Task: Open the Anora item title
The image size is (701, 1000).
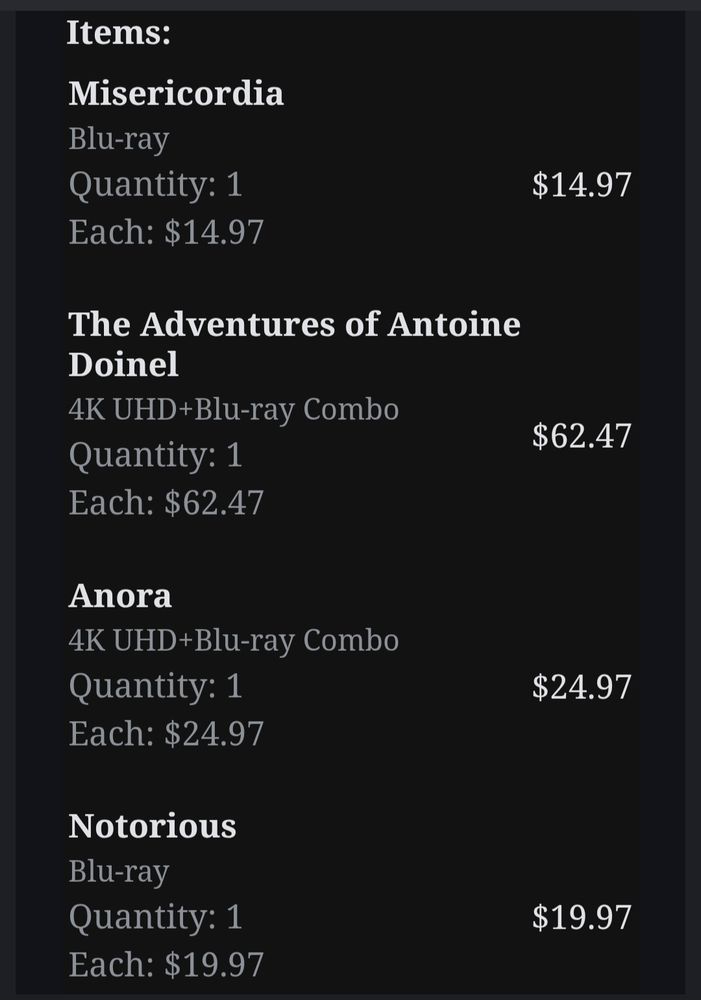Action: coord(120,596)
